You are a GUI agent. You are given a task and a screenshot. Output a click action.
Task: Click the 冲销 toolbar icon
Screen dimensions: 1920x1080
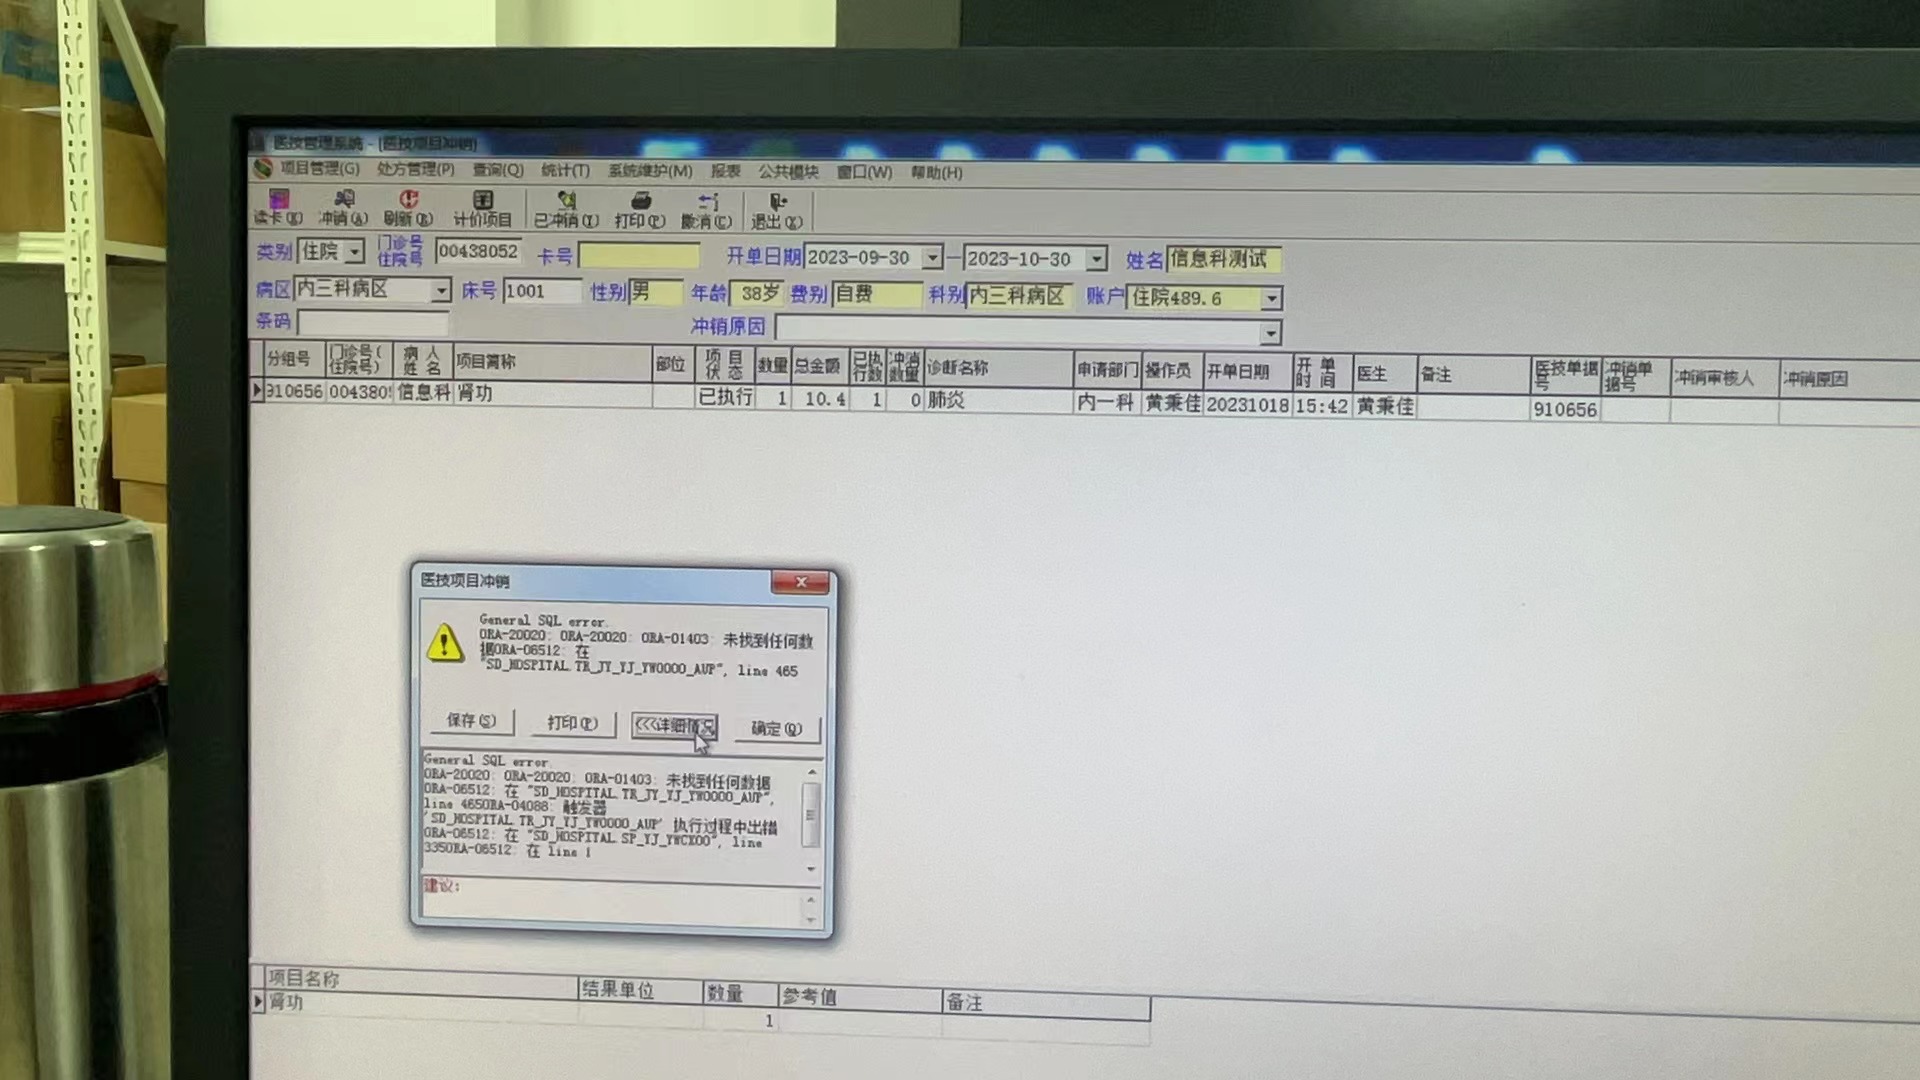(343, 207)
